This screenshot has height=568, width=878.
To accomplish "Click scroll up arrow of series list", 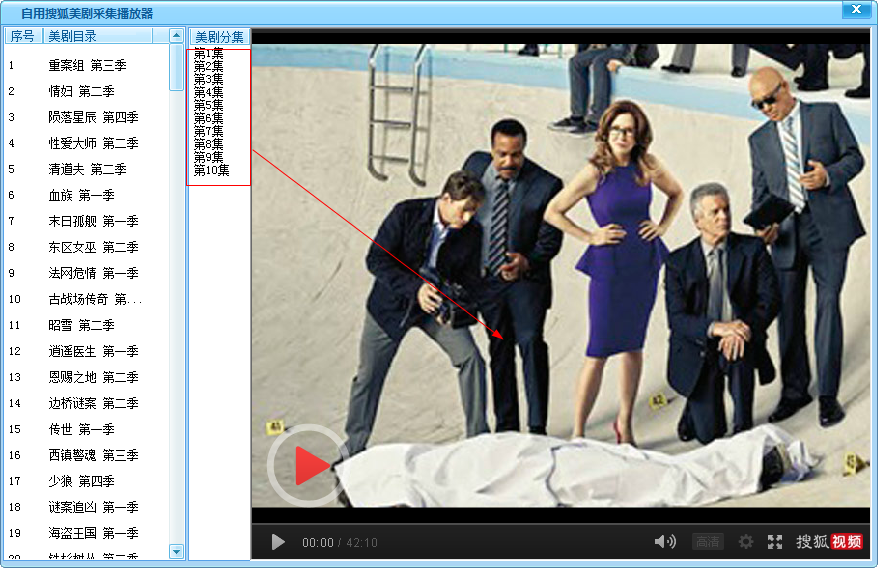I will point(176,36).
